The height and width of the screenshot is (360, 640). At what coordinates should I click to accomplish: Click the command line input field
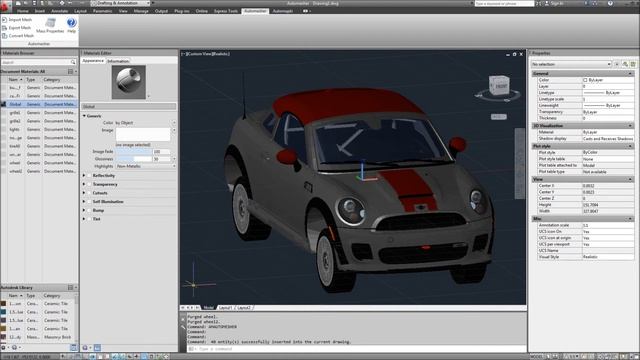(x=356, y=349)
